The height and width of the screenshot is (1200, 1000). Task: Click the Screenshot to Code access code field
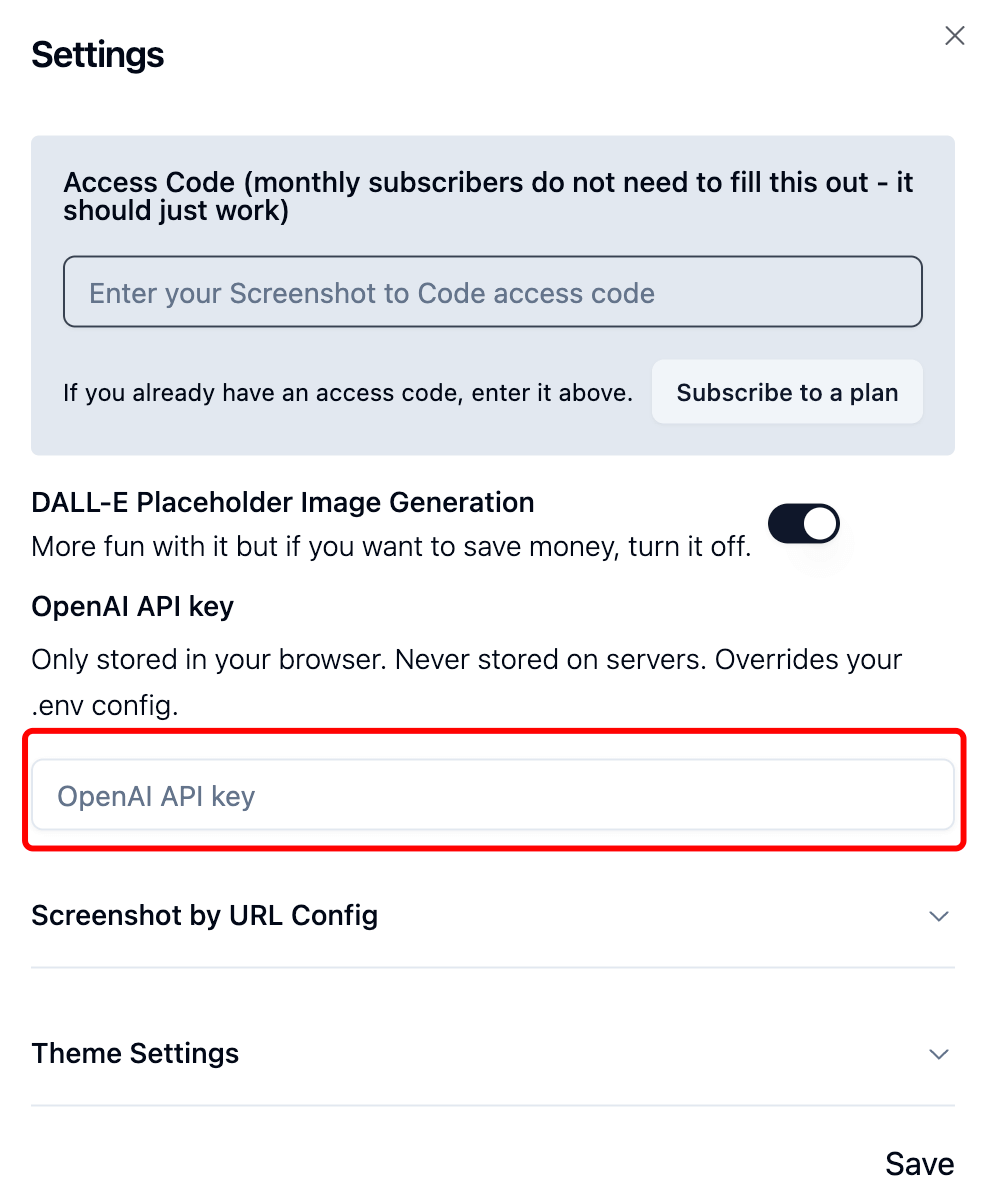(492, 293)
